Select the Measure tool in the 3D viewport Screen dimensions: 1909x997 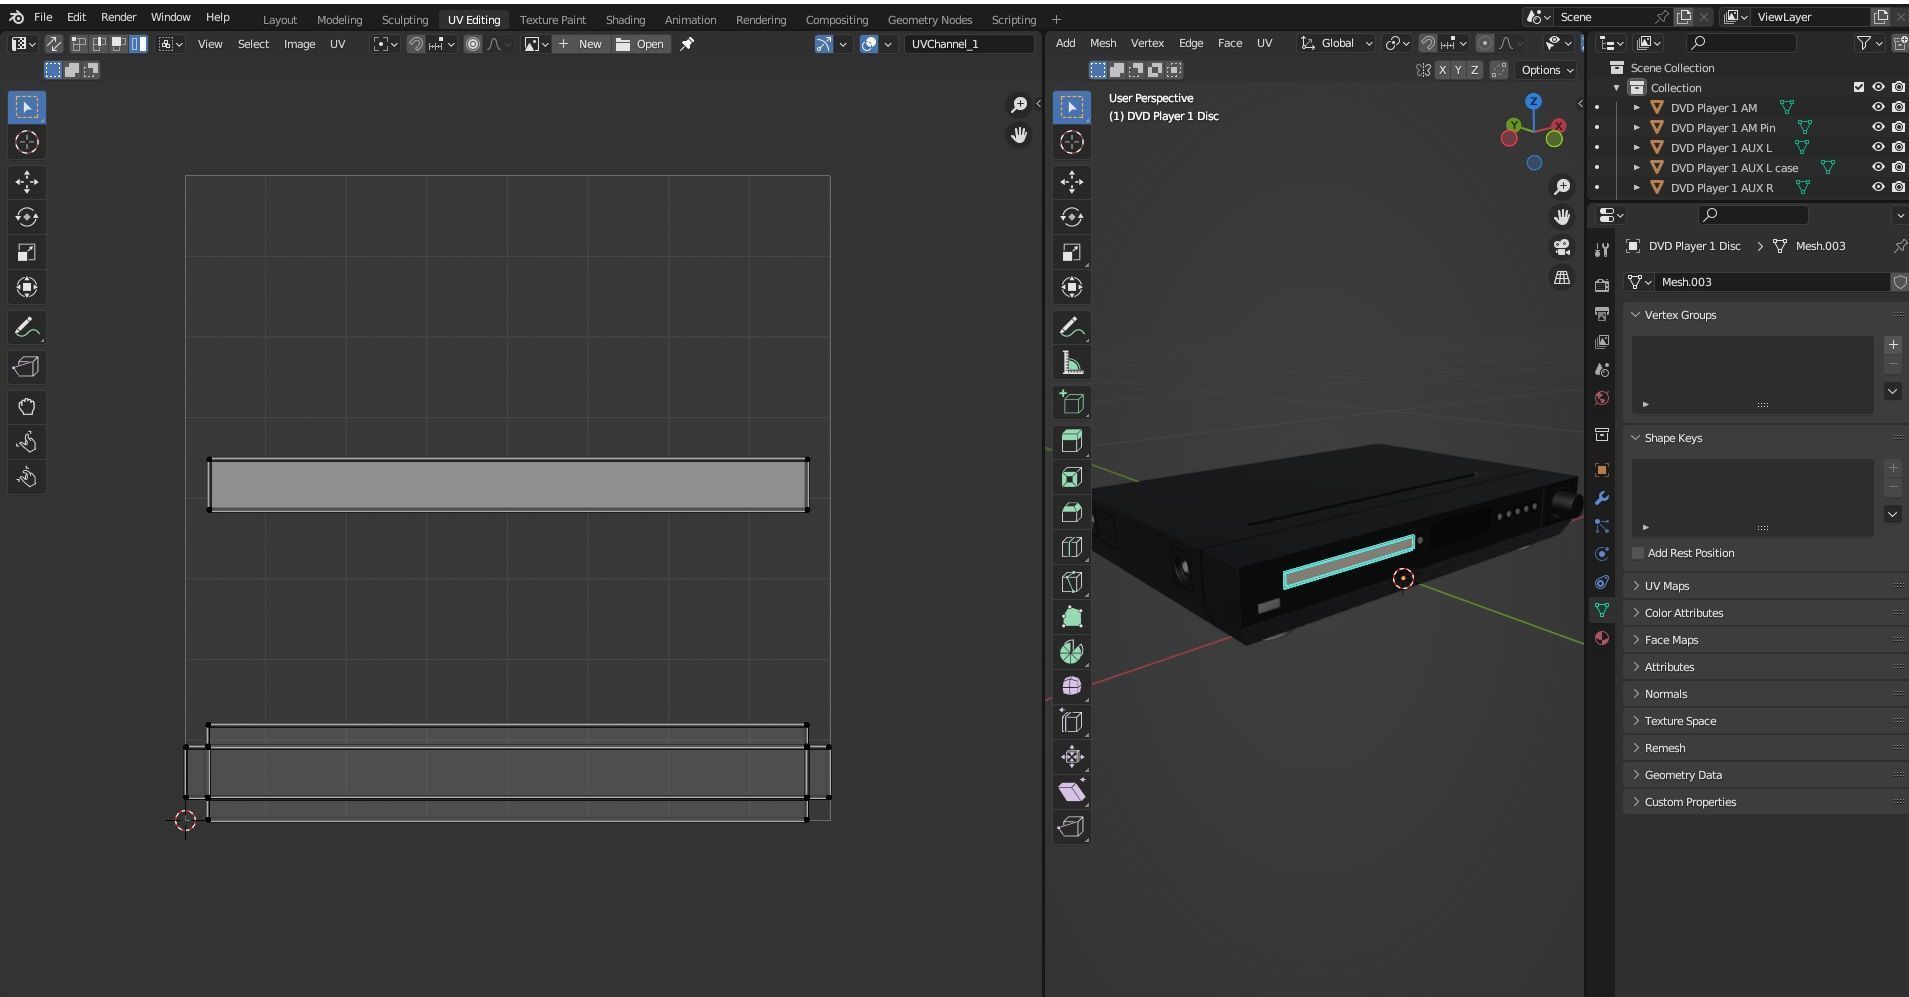[1072, 362]
